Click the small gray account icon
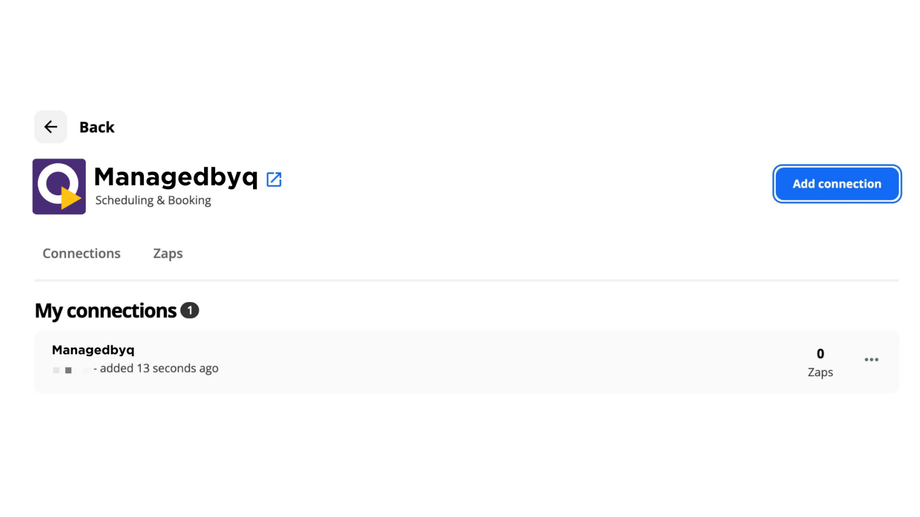 pos(68,370)
